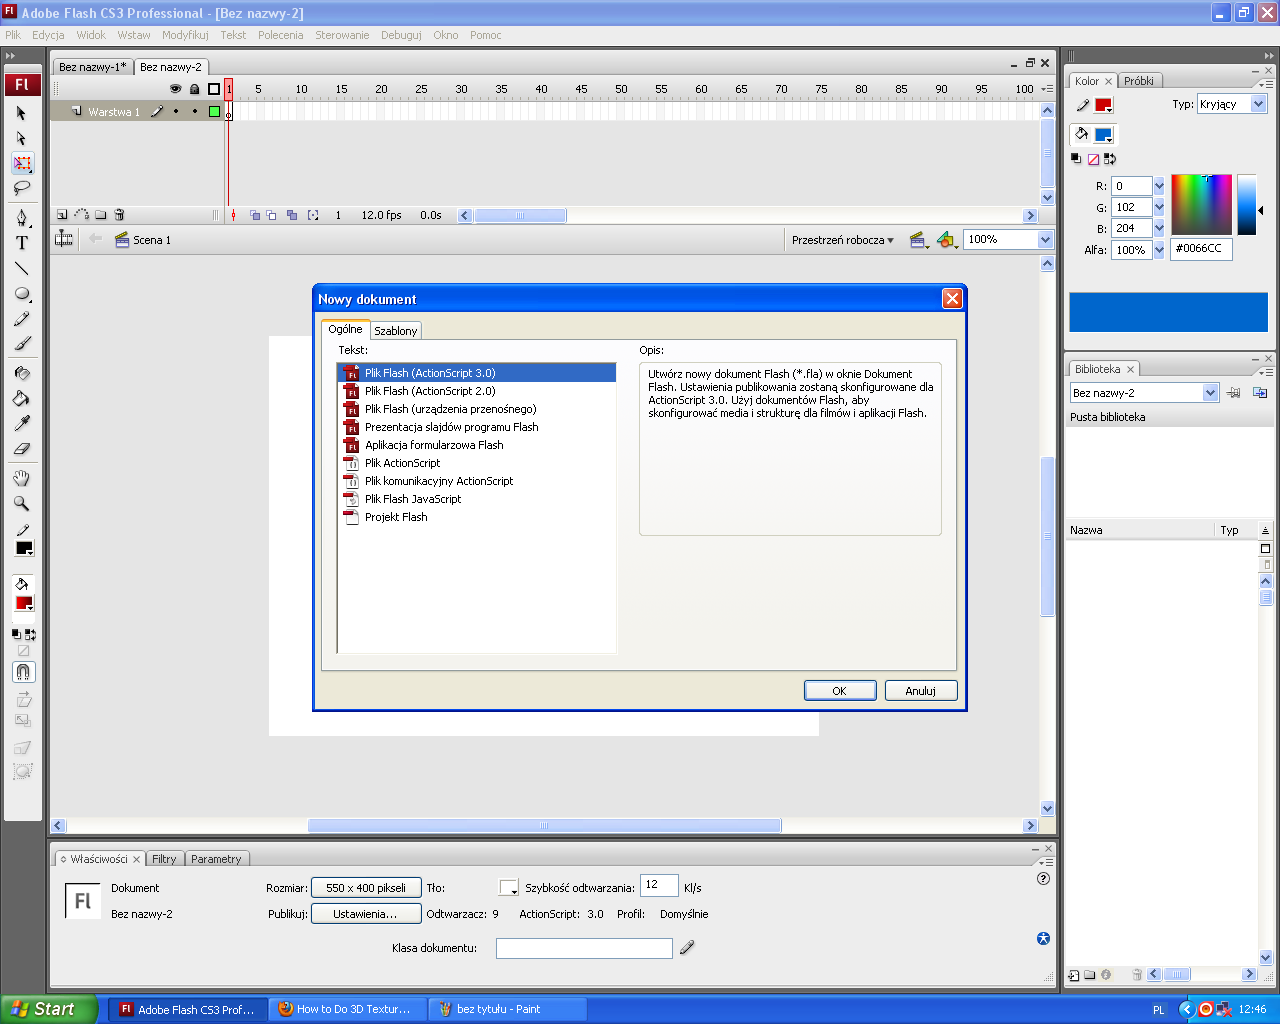Open the stage zoom 100% dropdown

click(x=1046, y=240)
